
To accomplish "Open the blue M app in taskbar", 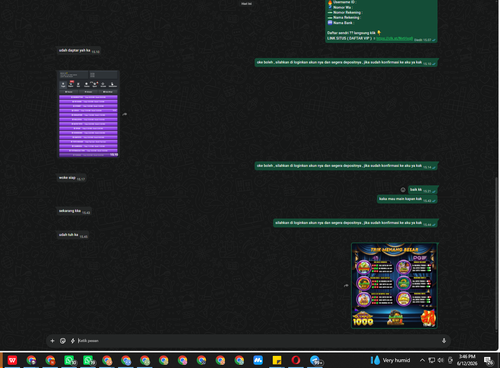I will 258,360.
